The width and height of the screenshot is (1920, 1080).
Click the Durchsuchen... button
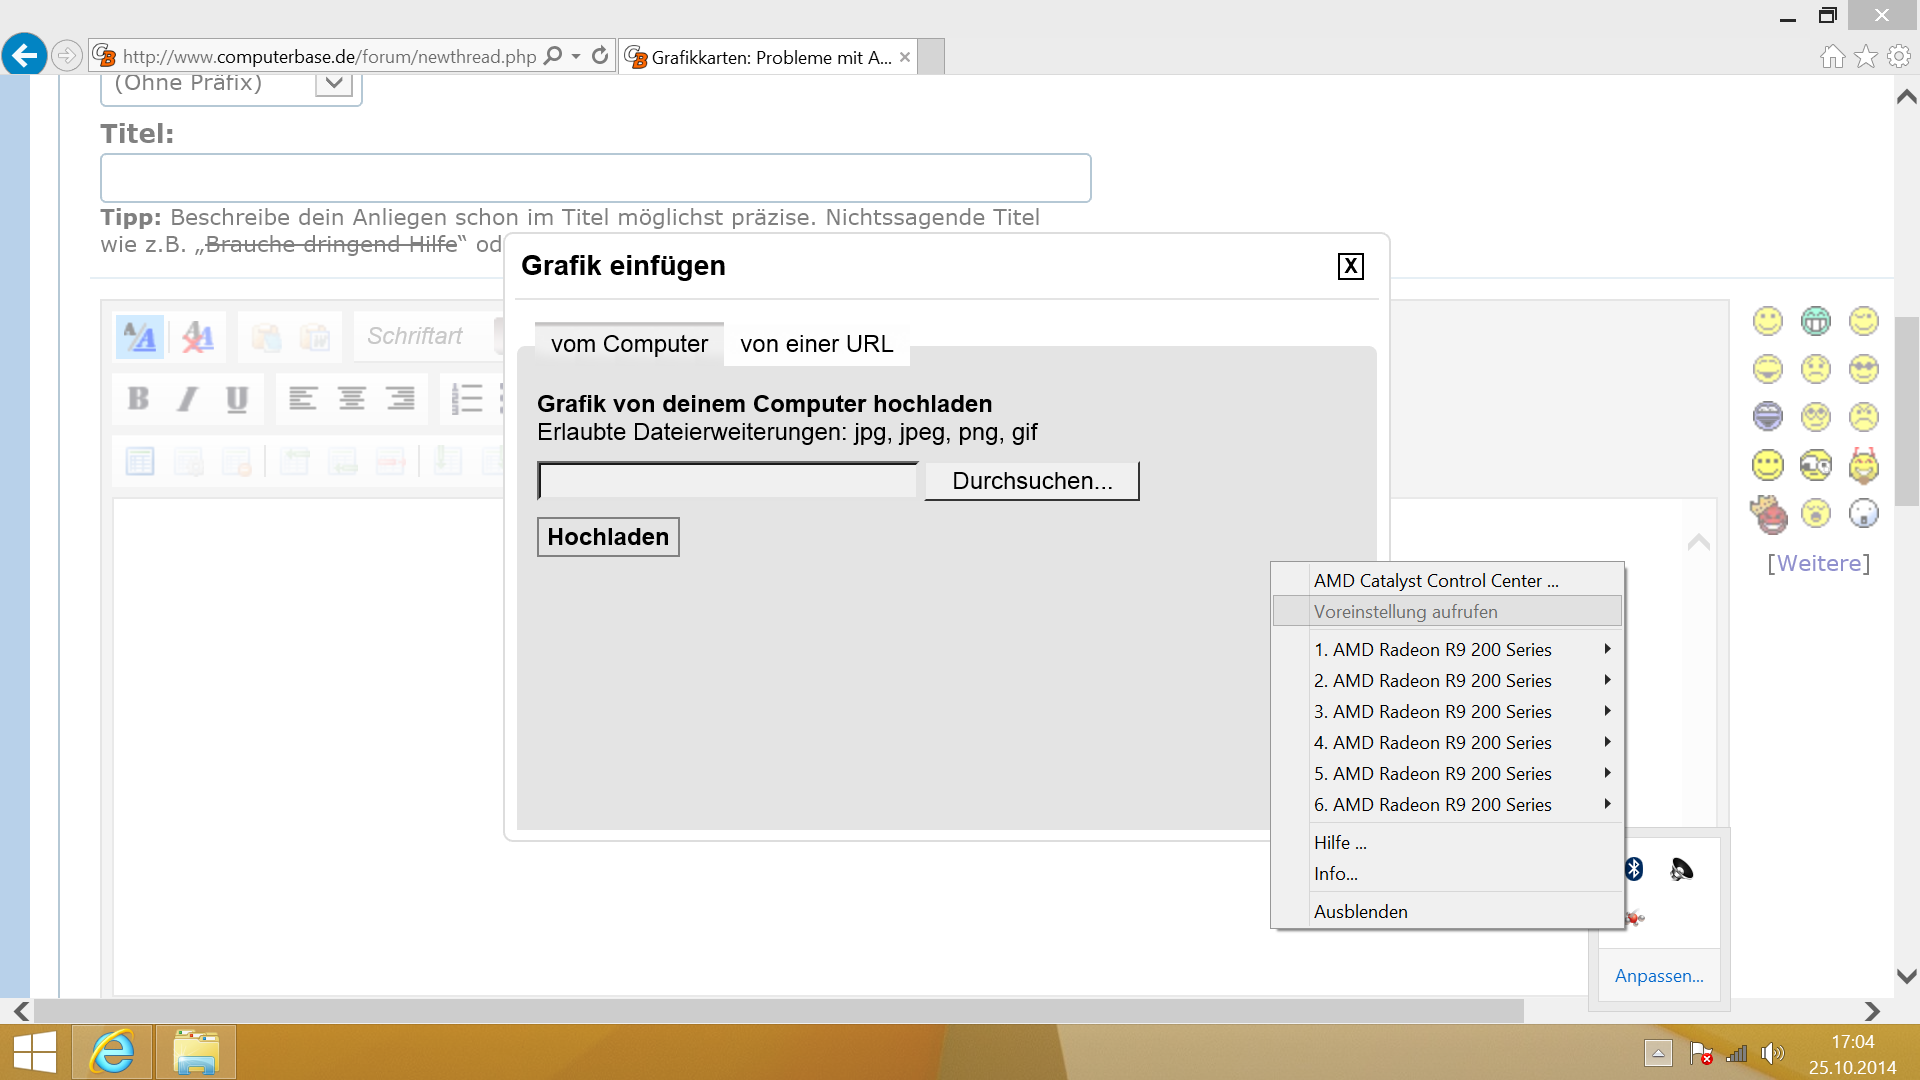pyautogui.click(x=1031, y=481)
